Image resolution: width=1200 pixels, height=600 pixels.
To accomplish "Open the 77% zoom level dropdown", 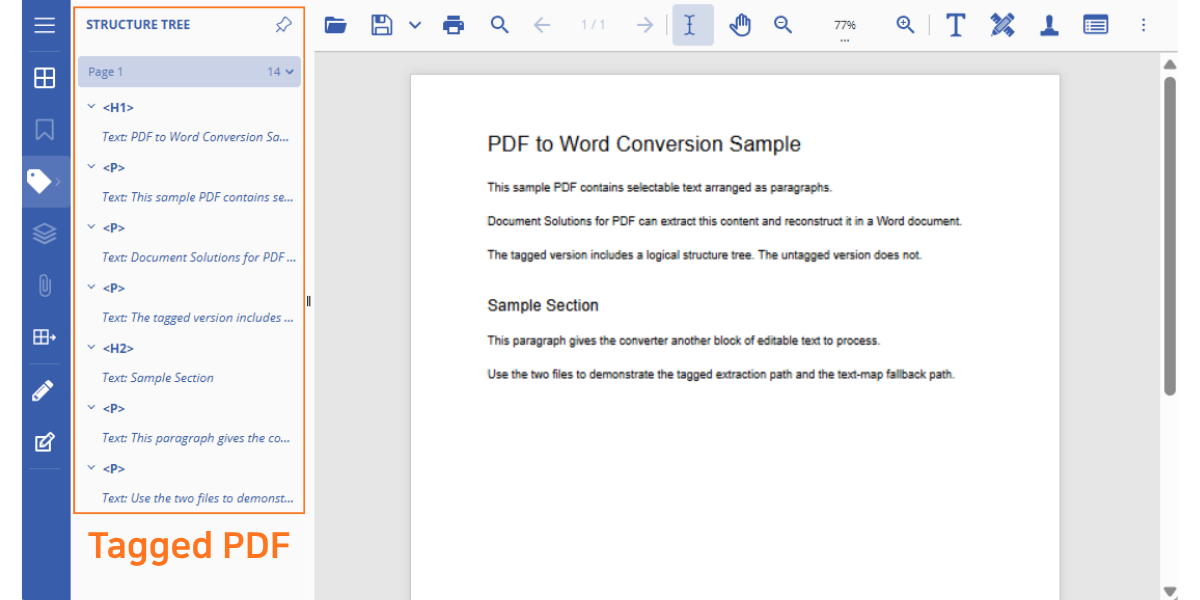I will 845,28.
